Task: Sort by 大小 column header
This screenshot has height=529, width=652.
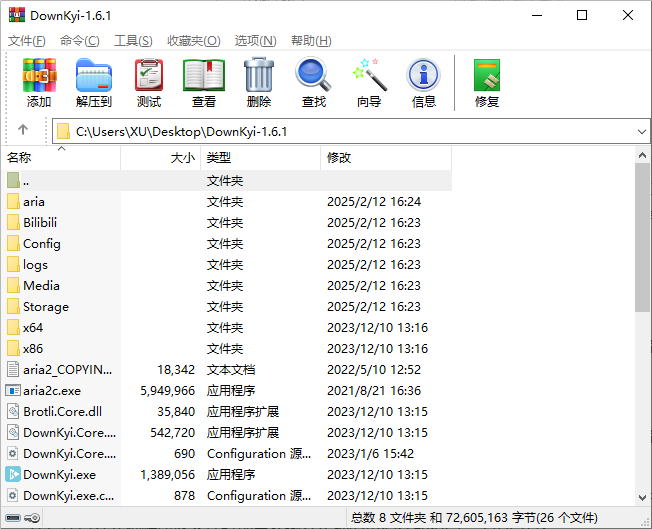Action: pos(161,158)
